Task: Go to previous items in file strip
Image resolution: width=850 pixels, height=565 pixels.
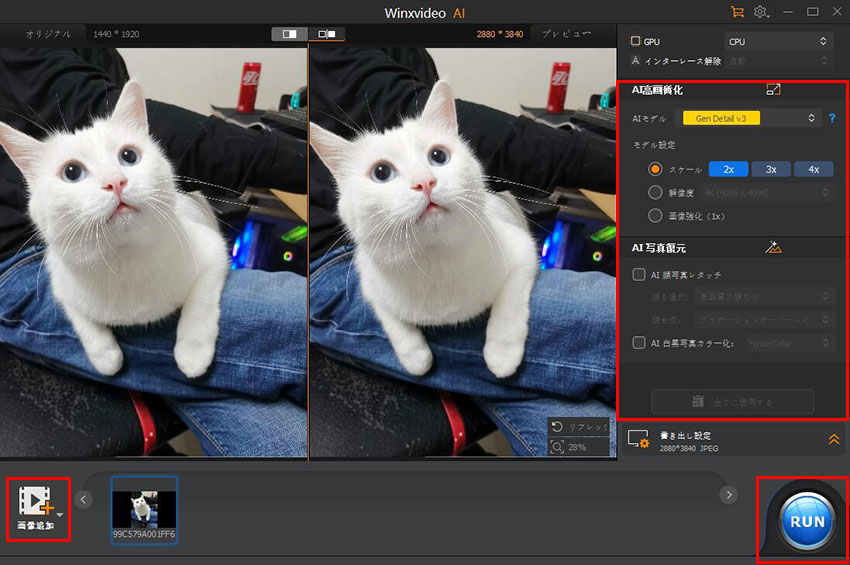Action: (83, 499)
